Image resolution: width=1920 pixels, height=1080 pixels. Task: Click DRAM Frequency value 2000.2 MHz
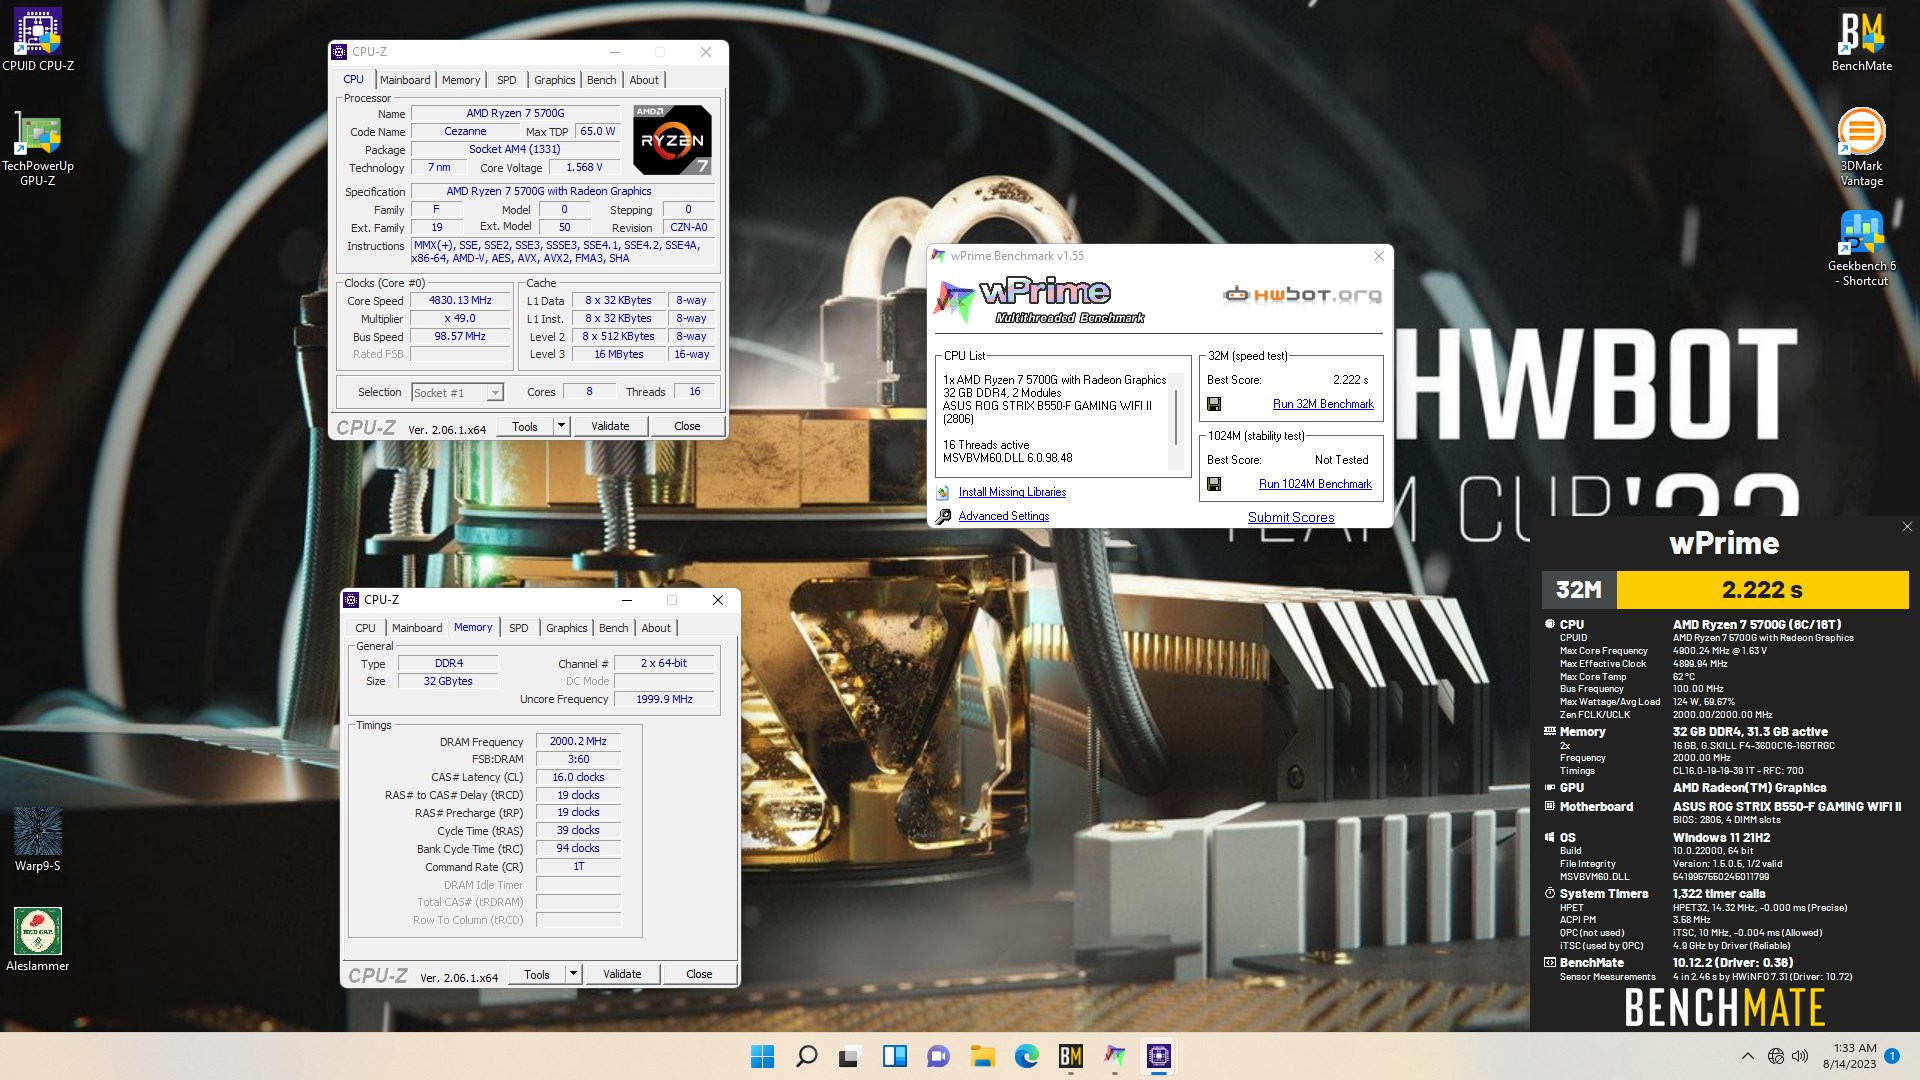click(x=578, y=741)
